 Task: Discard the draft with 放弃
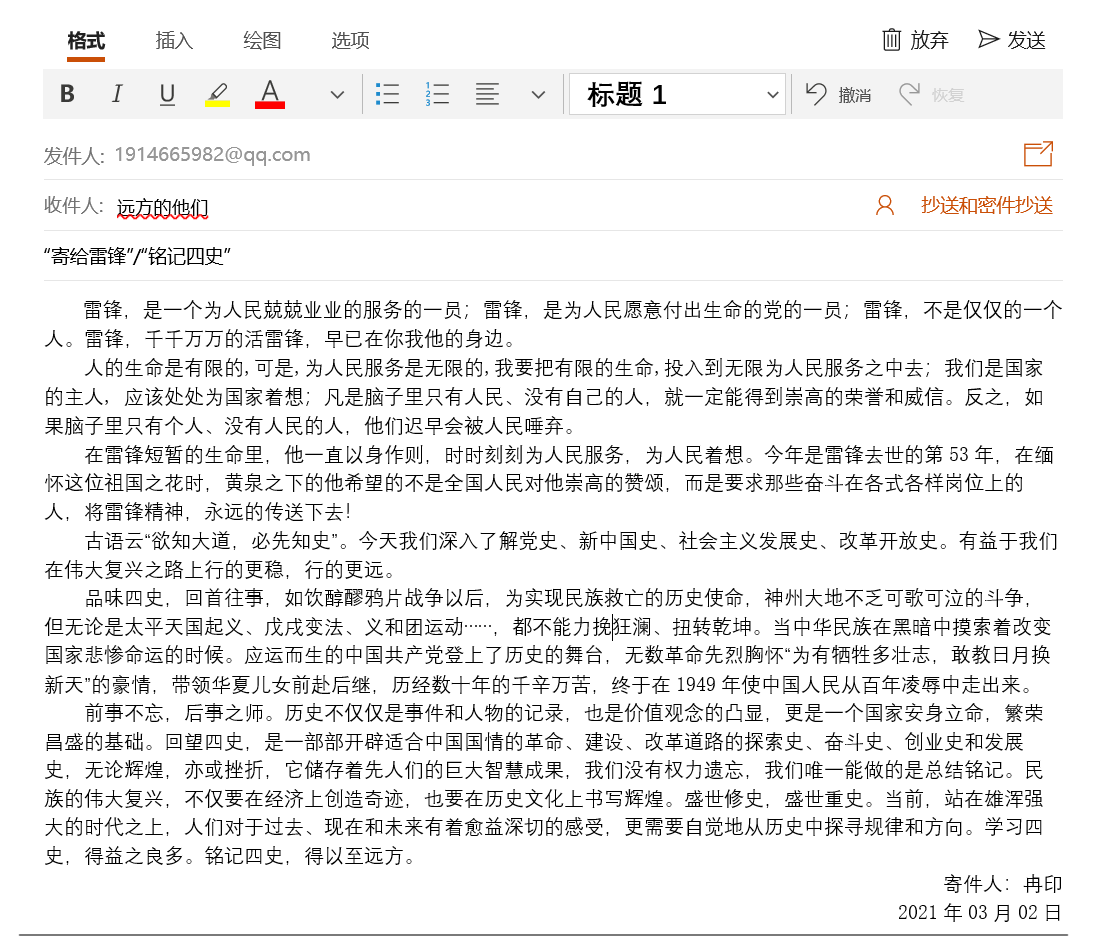pyautogui.click(x=915, y=40)
